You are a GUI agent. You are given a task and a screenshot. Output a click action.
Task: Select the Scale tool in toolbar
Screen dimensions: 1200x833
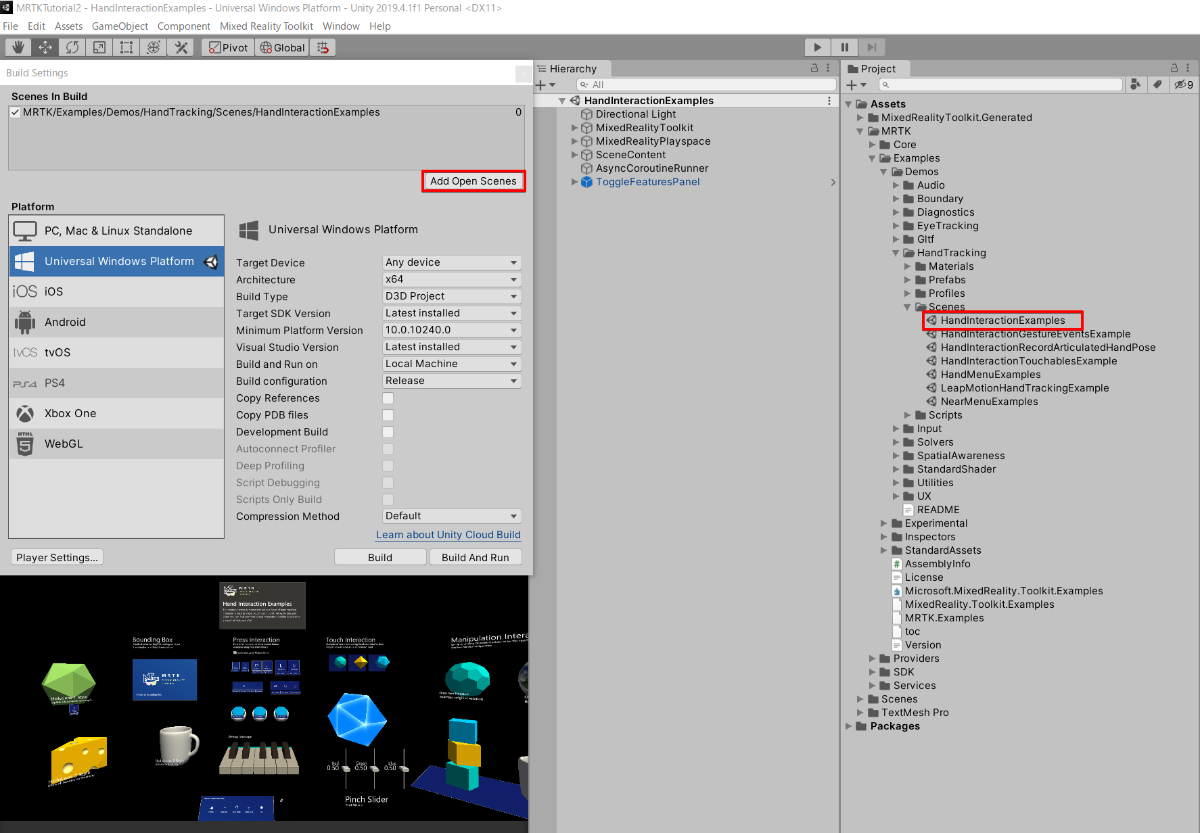click(x=99, y=47)
